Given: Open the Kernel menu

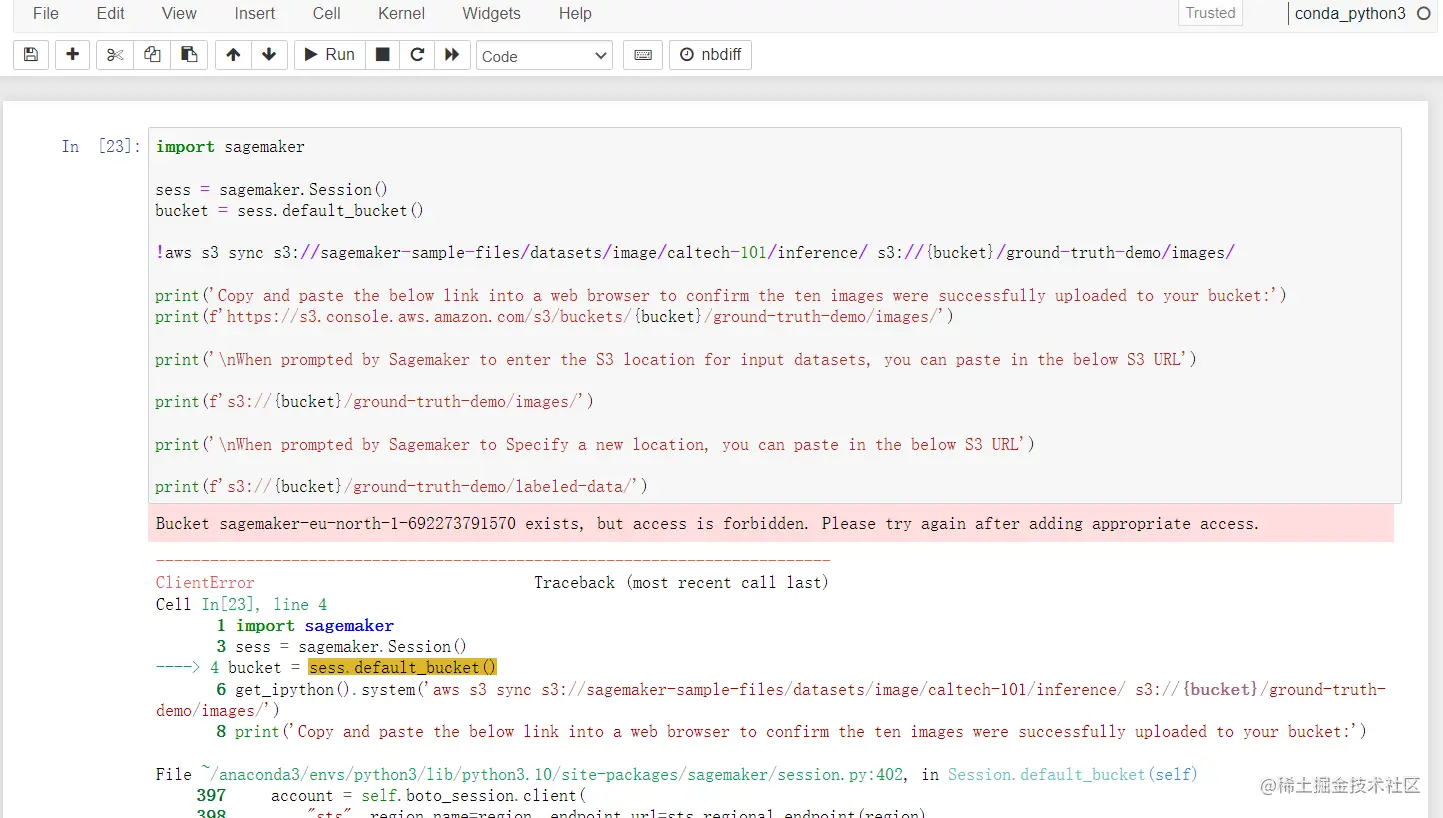Looking at the screenshot, I should 401,13.
